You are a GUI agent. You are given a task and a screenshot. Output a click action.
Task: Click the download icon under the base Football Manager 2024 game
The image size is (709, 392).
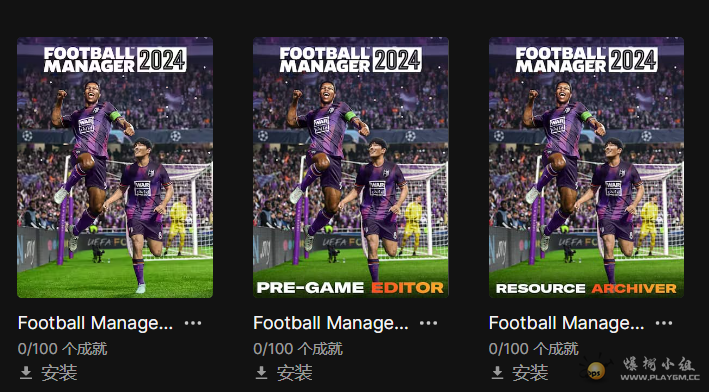(x=26, y=373)
